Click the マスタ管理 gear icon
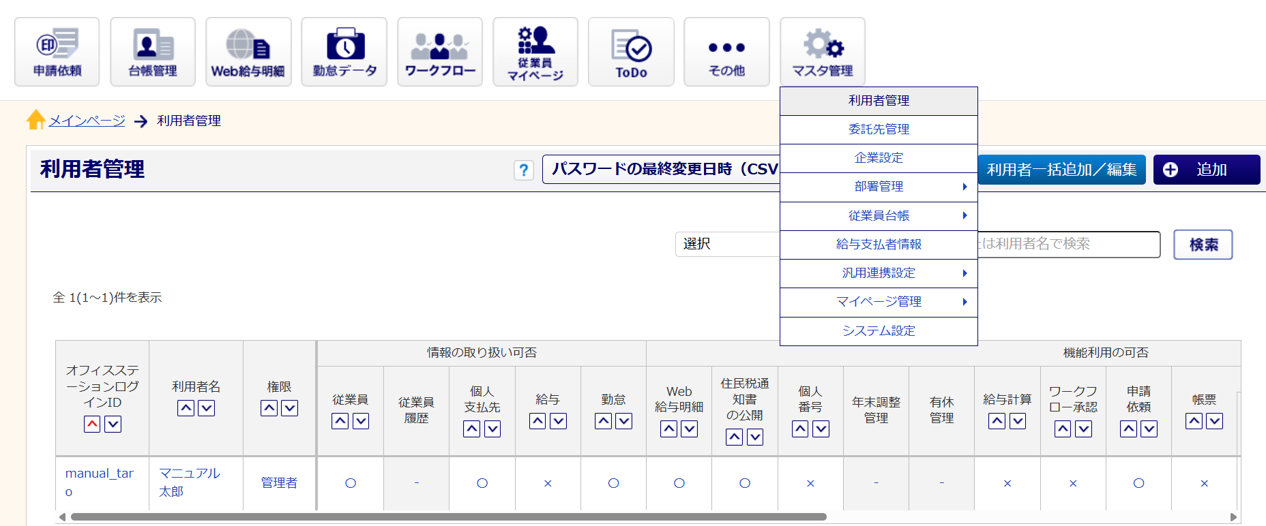This screenshot has height=526, width=1266. pyautogui.click(x=822, y=52)
